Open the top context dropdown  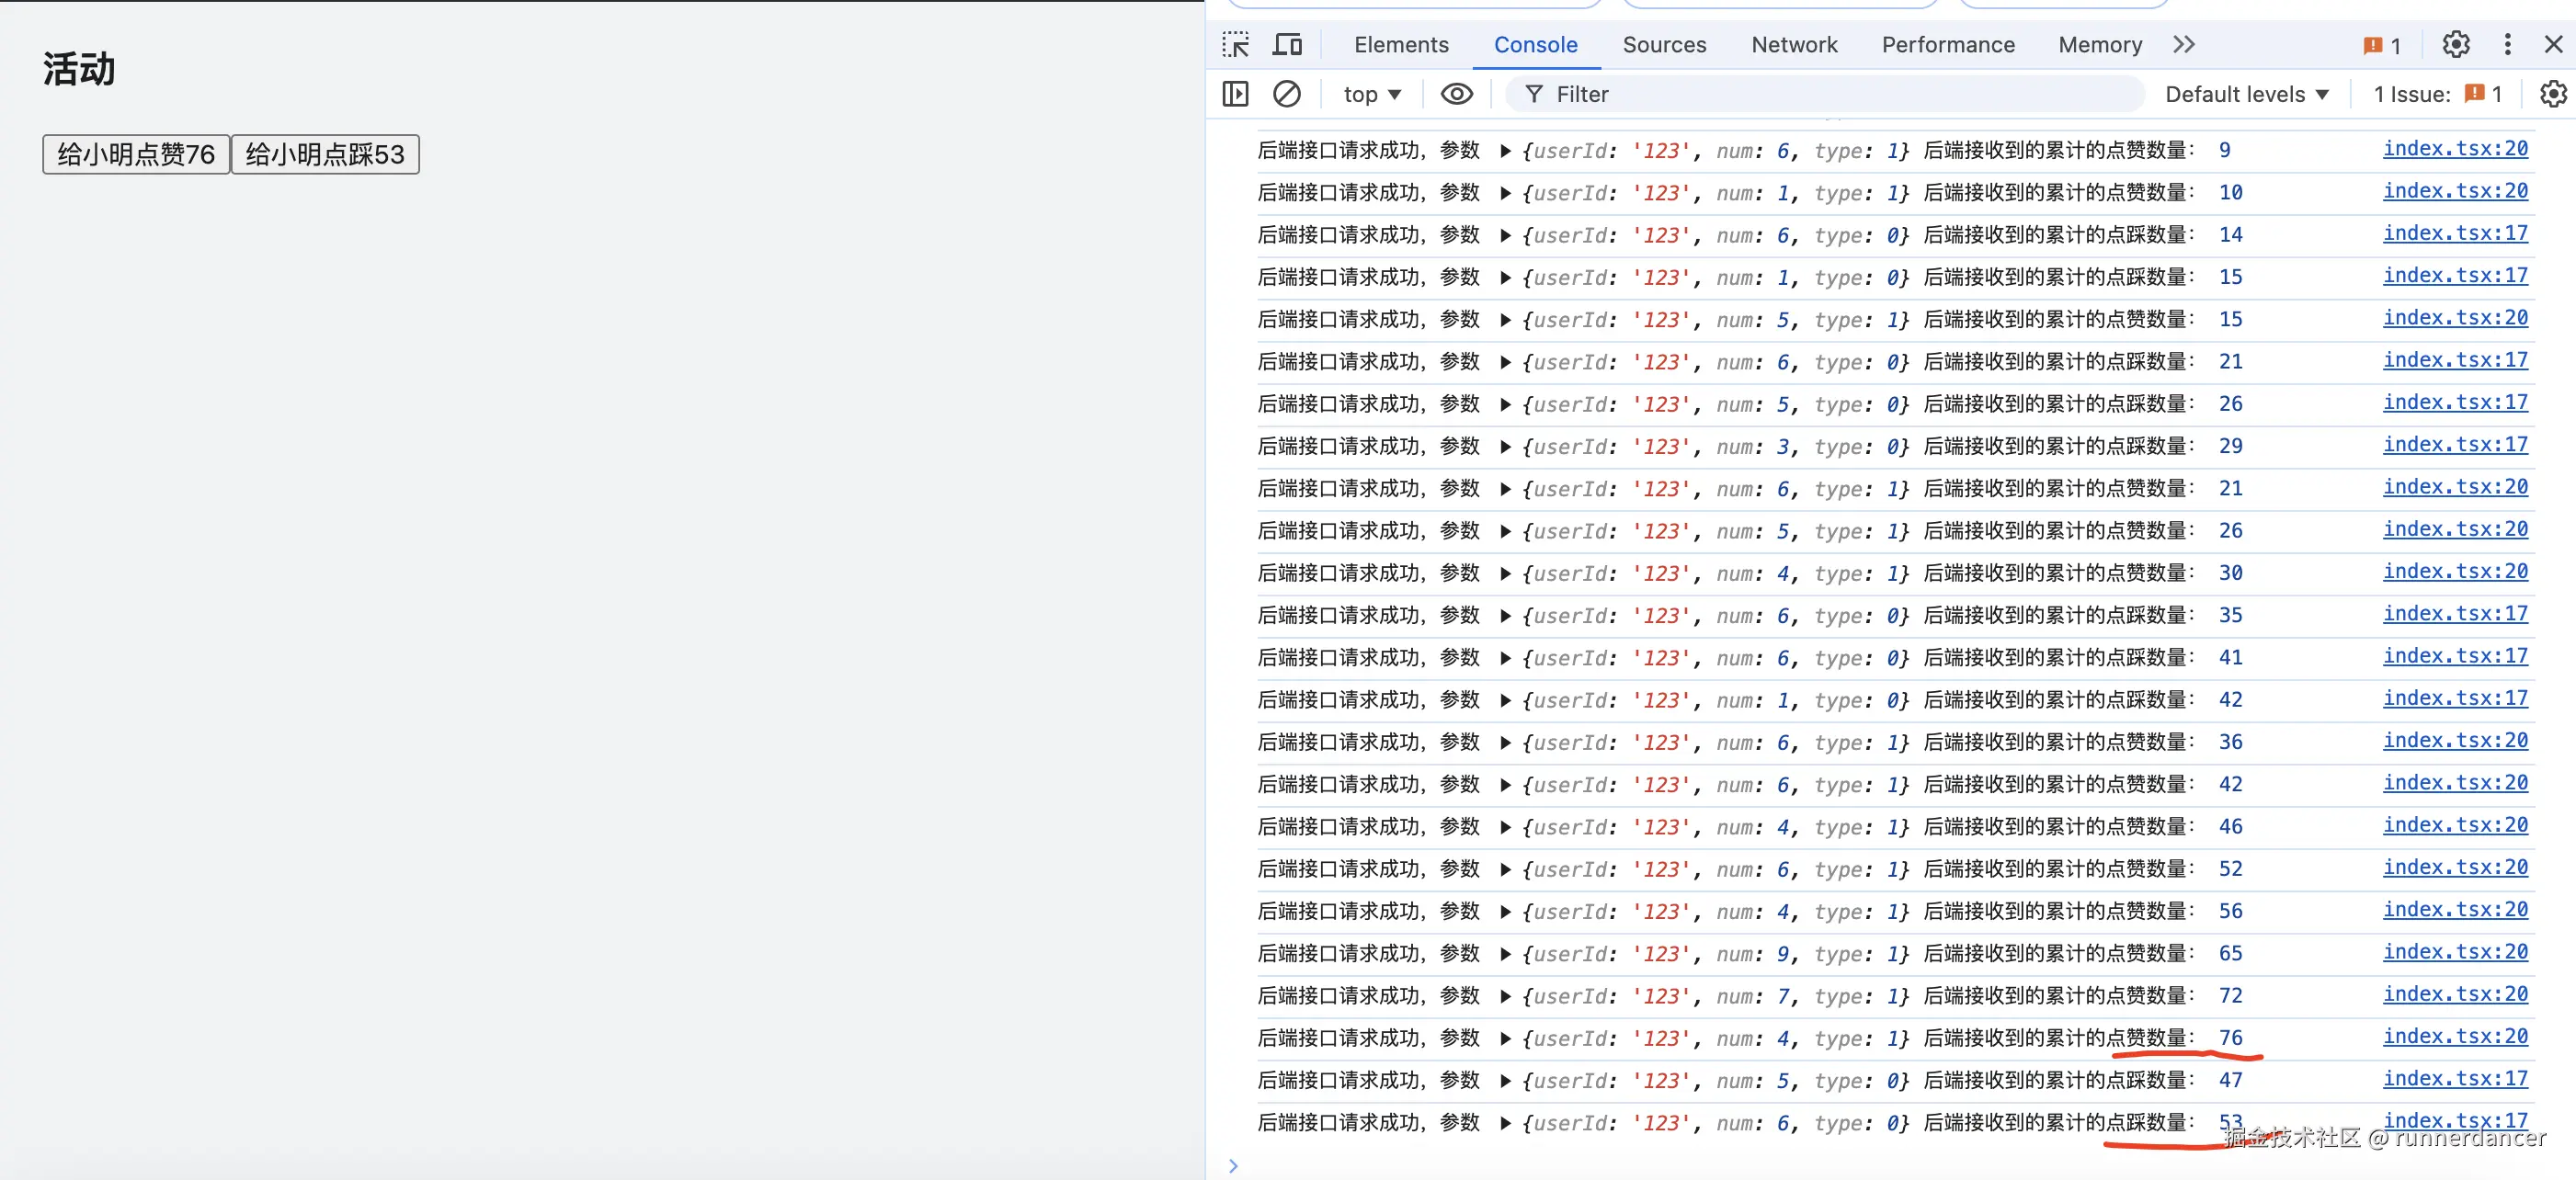[1371, 94]
